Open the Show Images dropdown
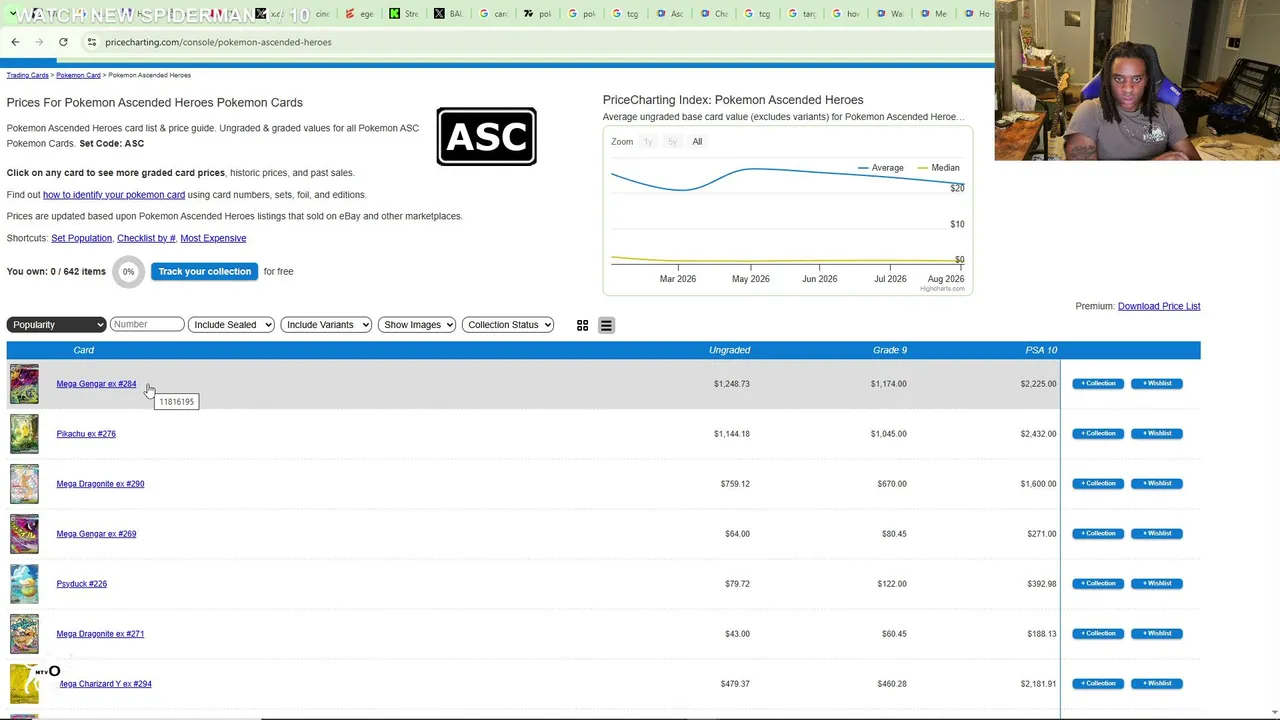The image size is (1280, 720). [417, 324]
